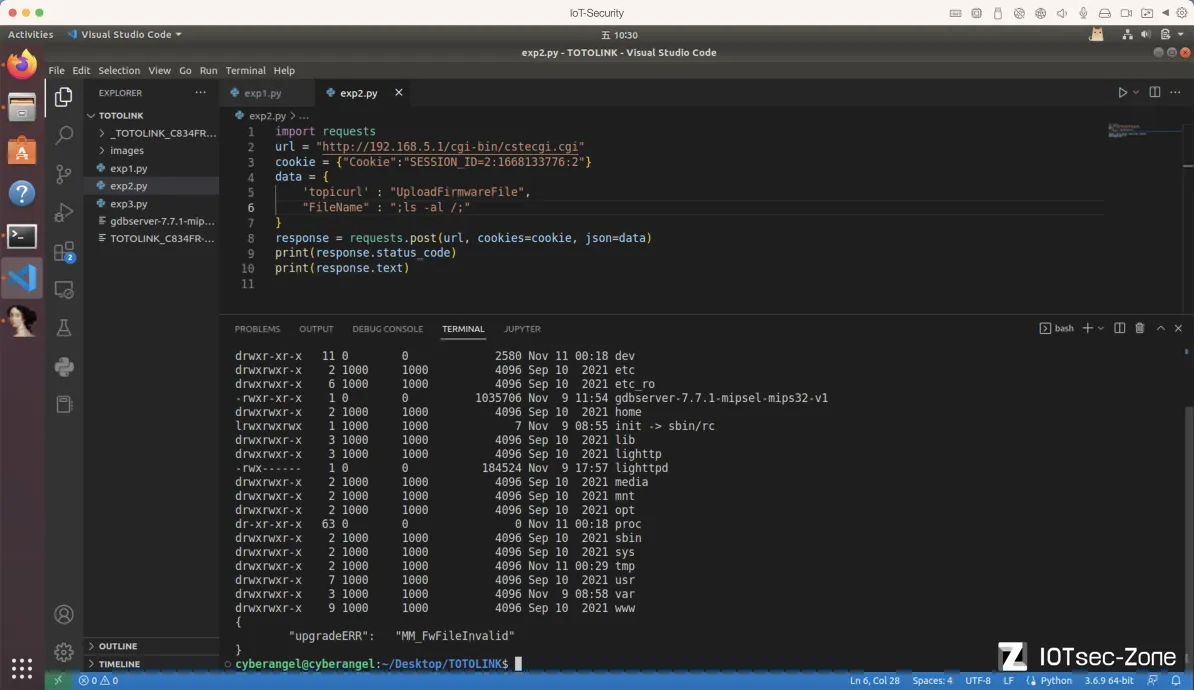Image resolution: width=1194 pixels, height=690 pixels.
Task: Open Terminal app from the dock
Action: click(x=22, y=236)
